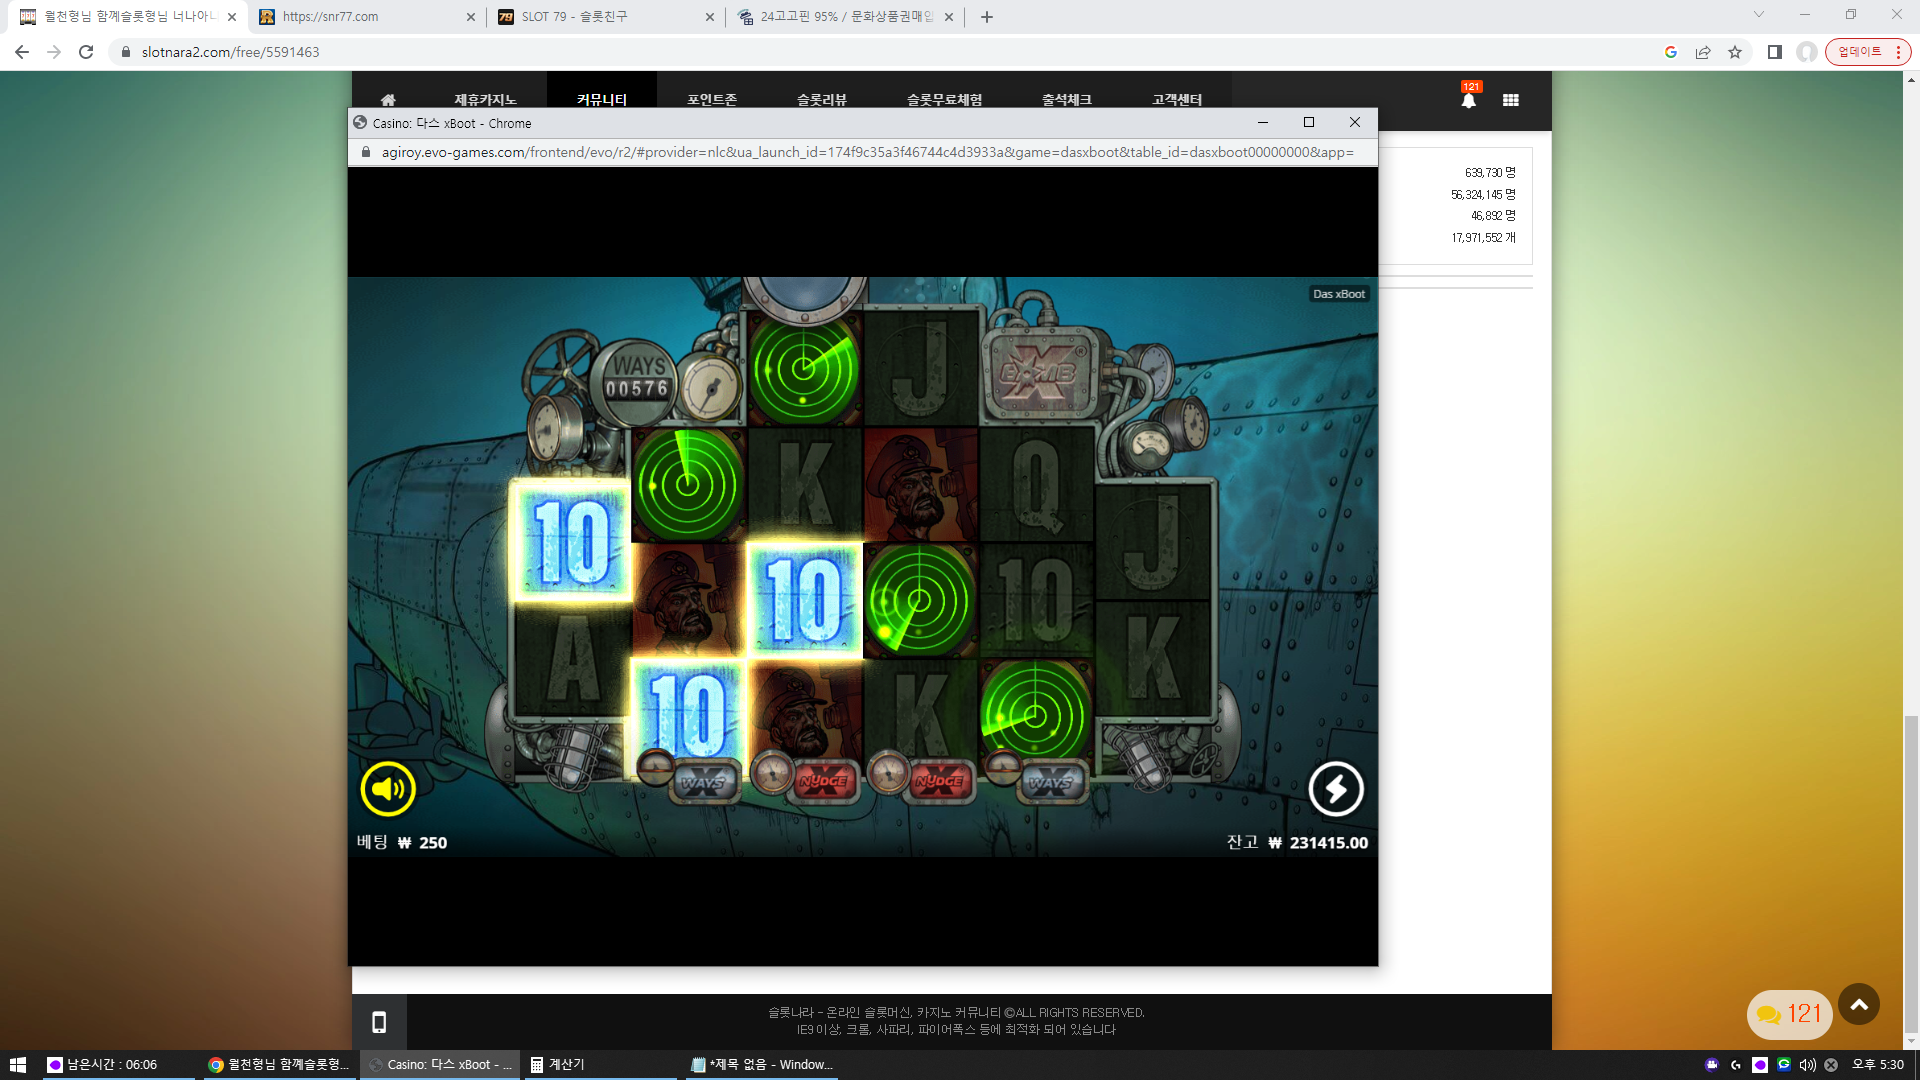Click the 업데이트 update button
Viewport: 1920px width, 1080px height.
[1860, 52]
